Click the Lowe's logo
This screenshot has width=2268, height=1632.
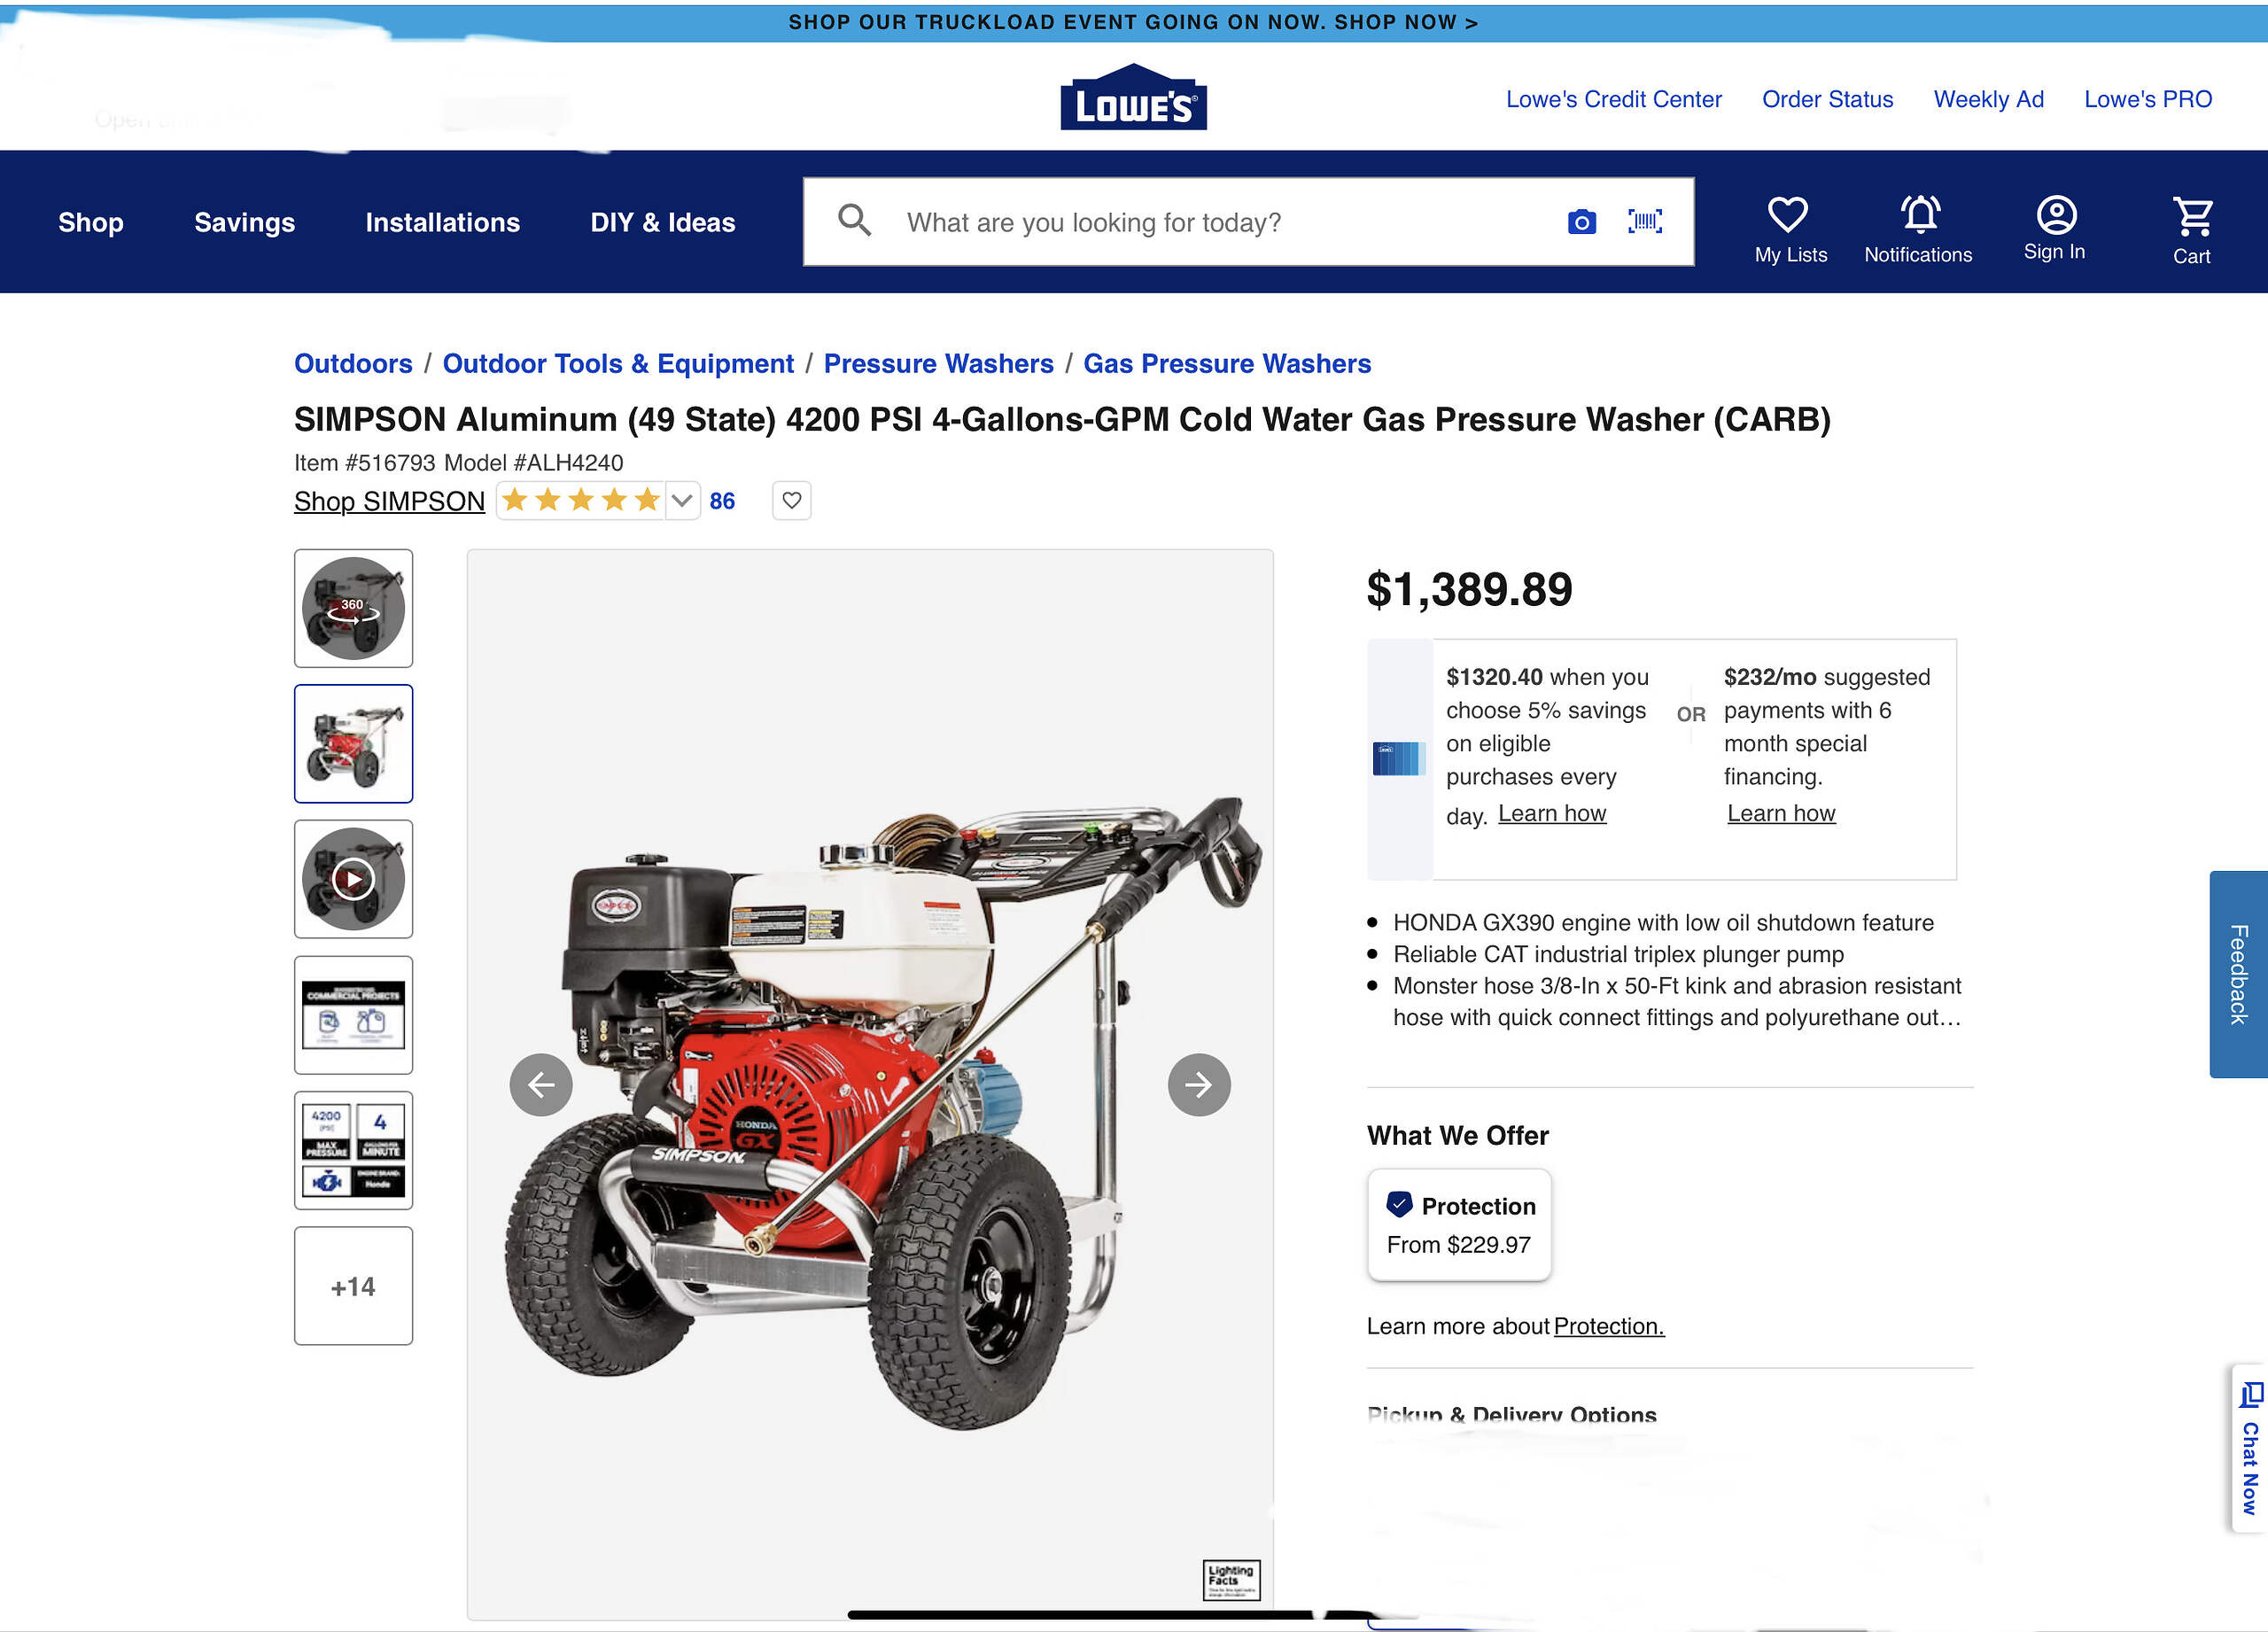[x=1133, y=97]
